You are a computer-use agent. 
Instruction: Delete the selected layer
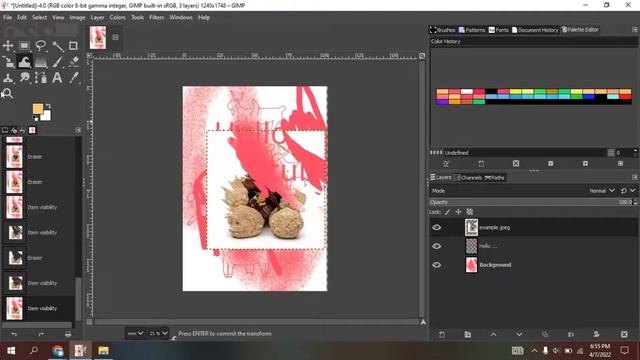coord(624,334)
